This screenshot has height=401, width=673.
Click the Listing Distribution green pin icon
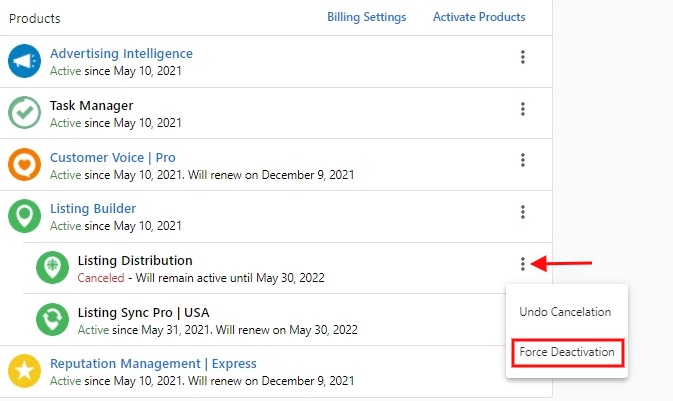52,268
